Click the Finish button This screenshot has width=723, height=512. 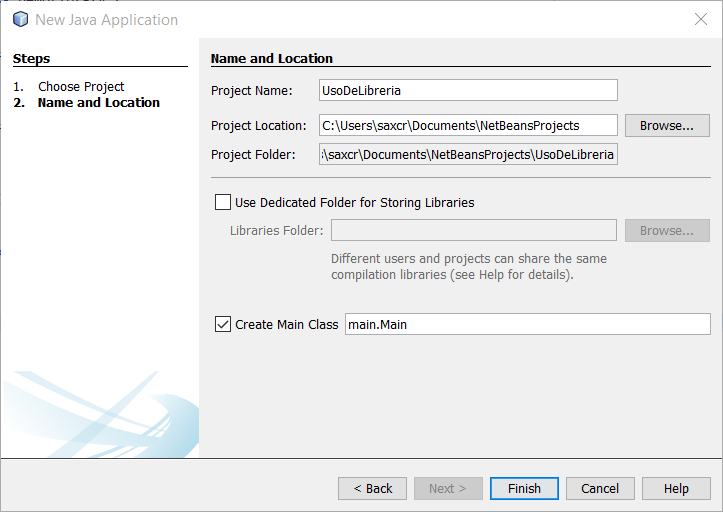click(524, 488)
